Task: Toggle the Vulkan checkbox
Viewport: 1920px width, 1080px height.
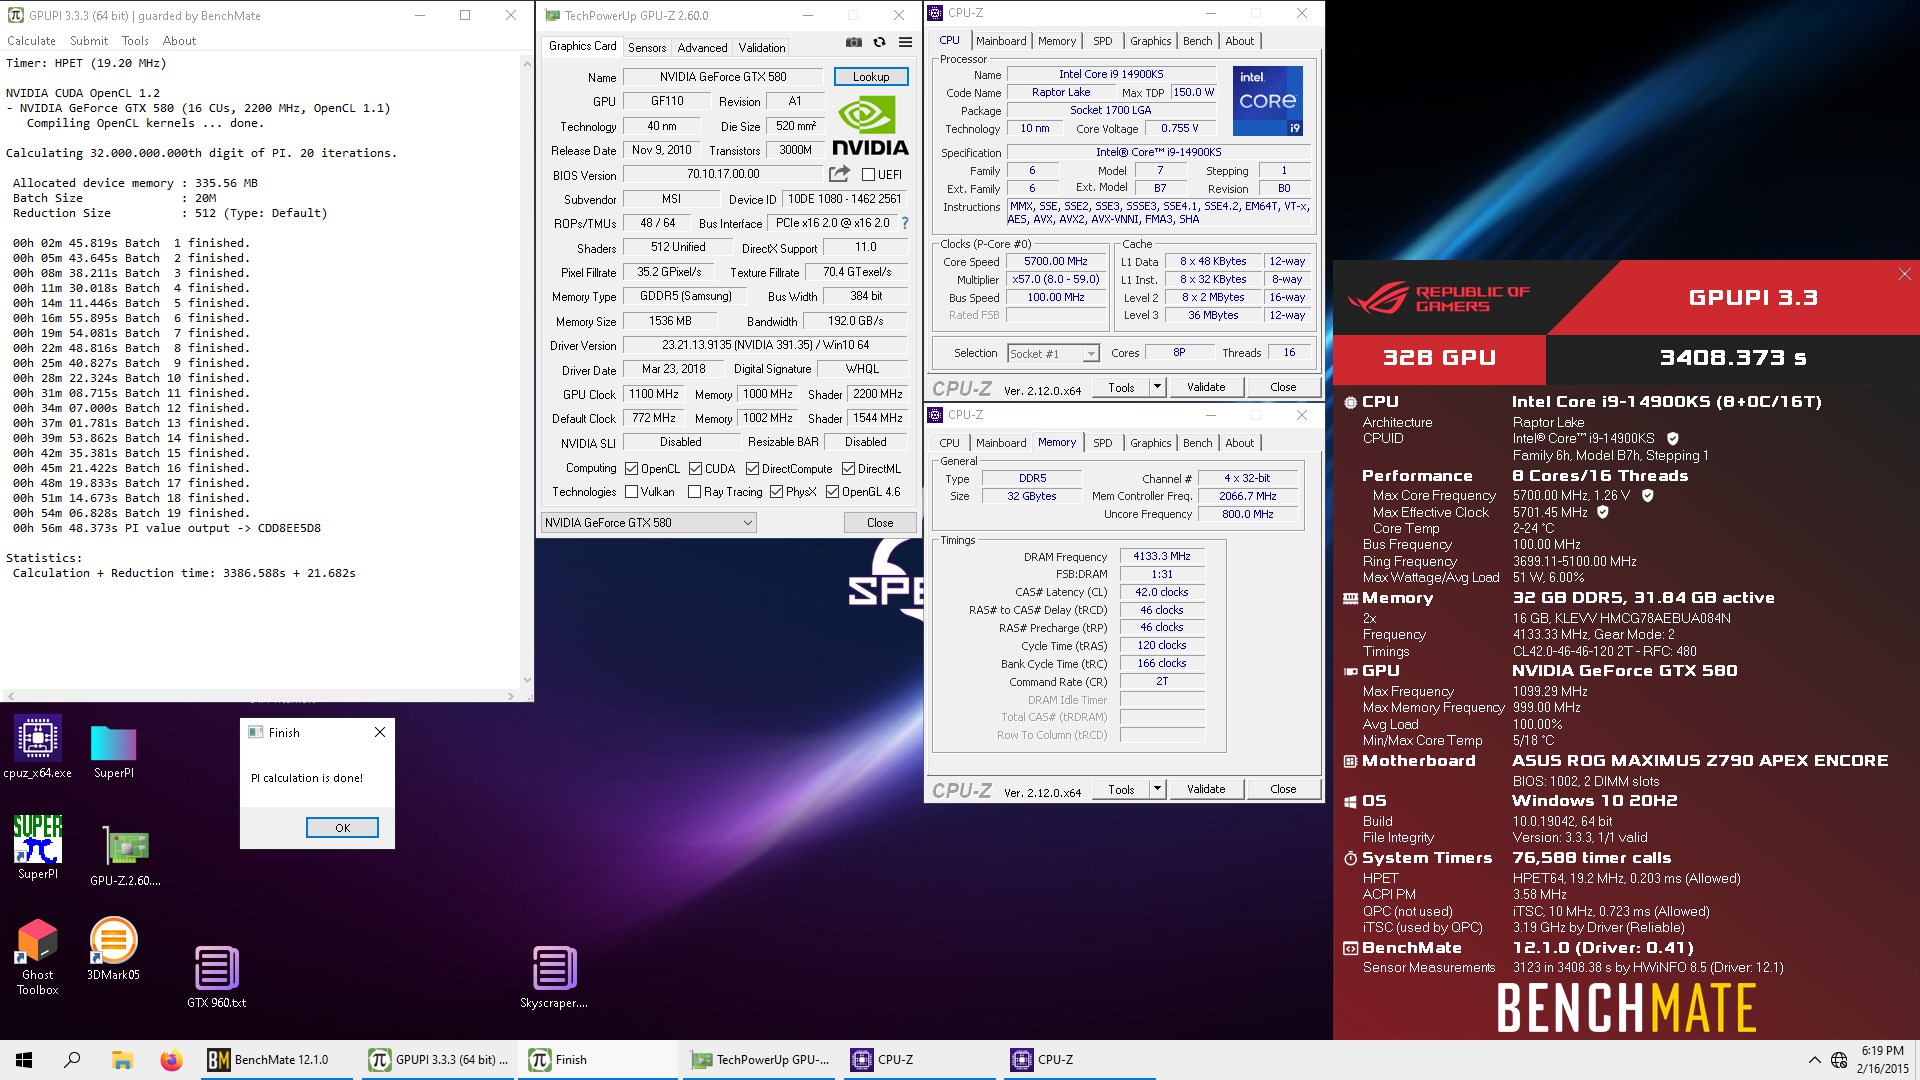Action: coord(631,492)
